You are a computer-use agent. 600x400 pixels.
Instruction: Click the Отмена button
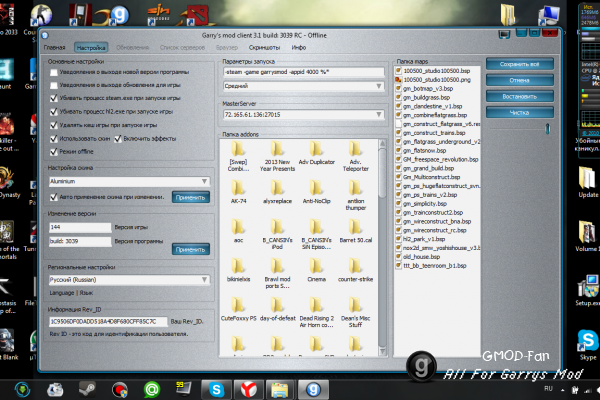(520, 80)
